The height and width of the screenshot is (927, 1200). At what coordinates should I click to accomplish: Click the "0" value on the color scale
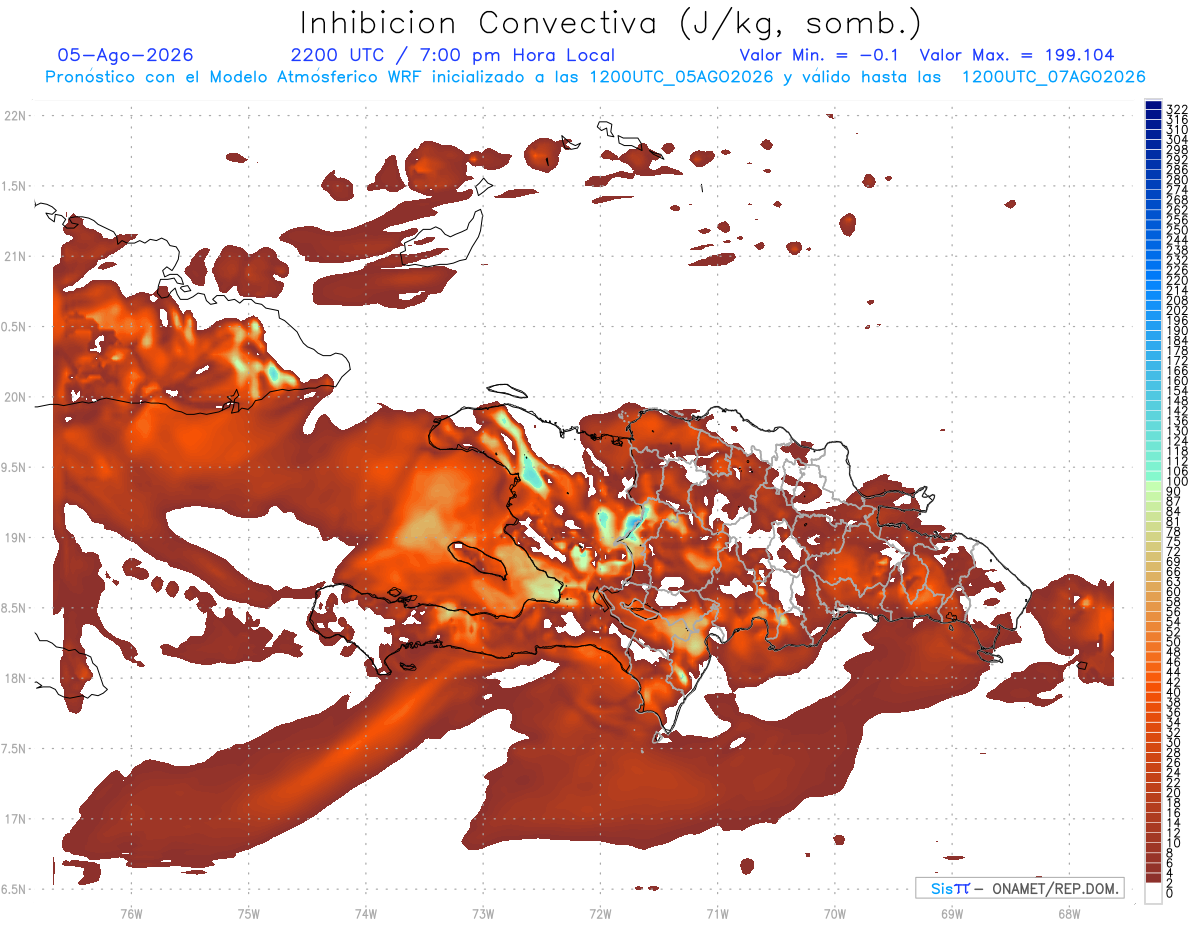(x=1170, y=892)
